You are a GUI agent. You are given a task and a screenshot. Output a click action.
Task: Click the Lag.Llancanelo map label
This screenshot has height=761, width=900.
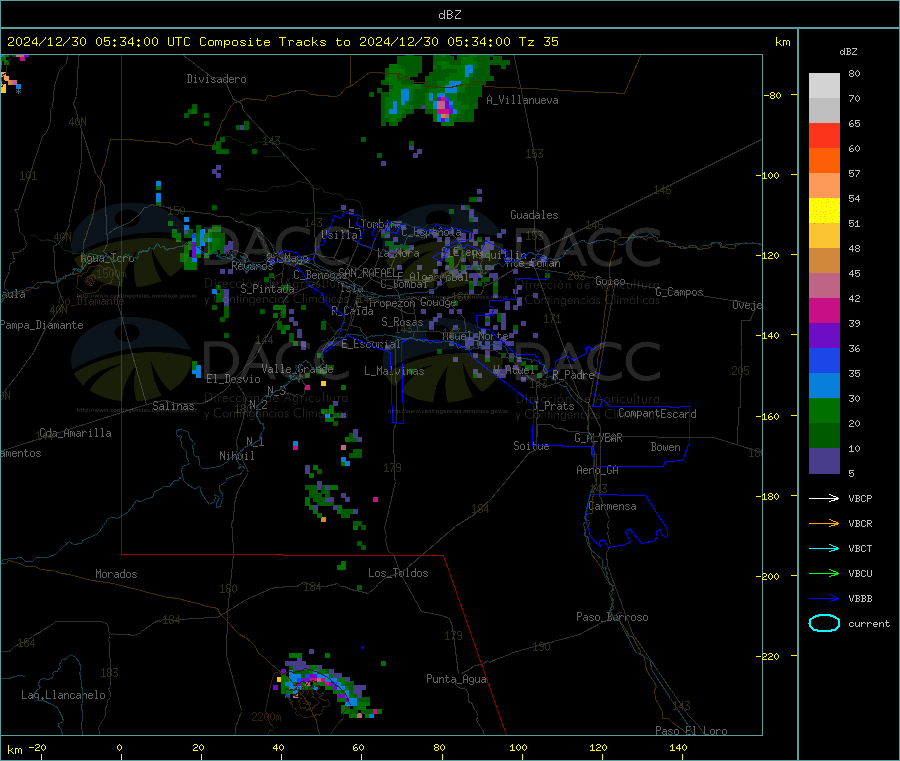(63, 695)
